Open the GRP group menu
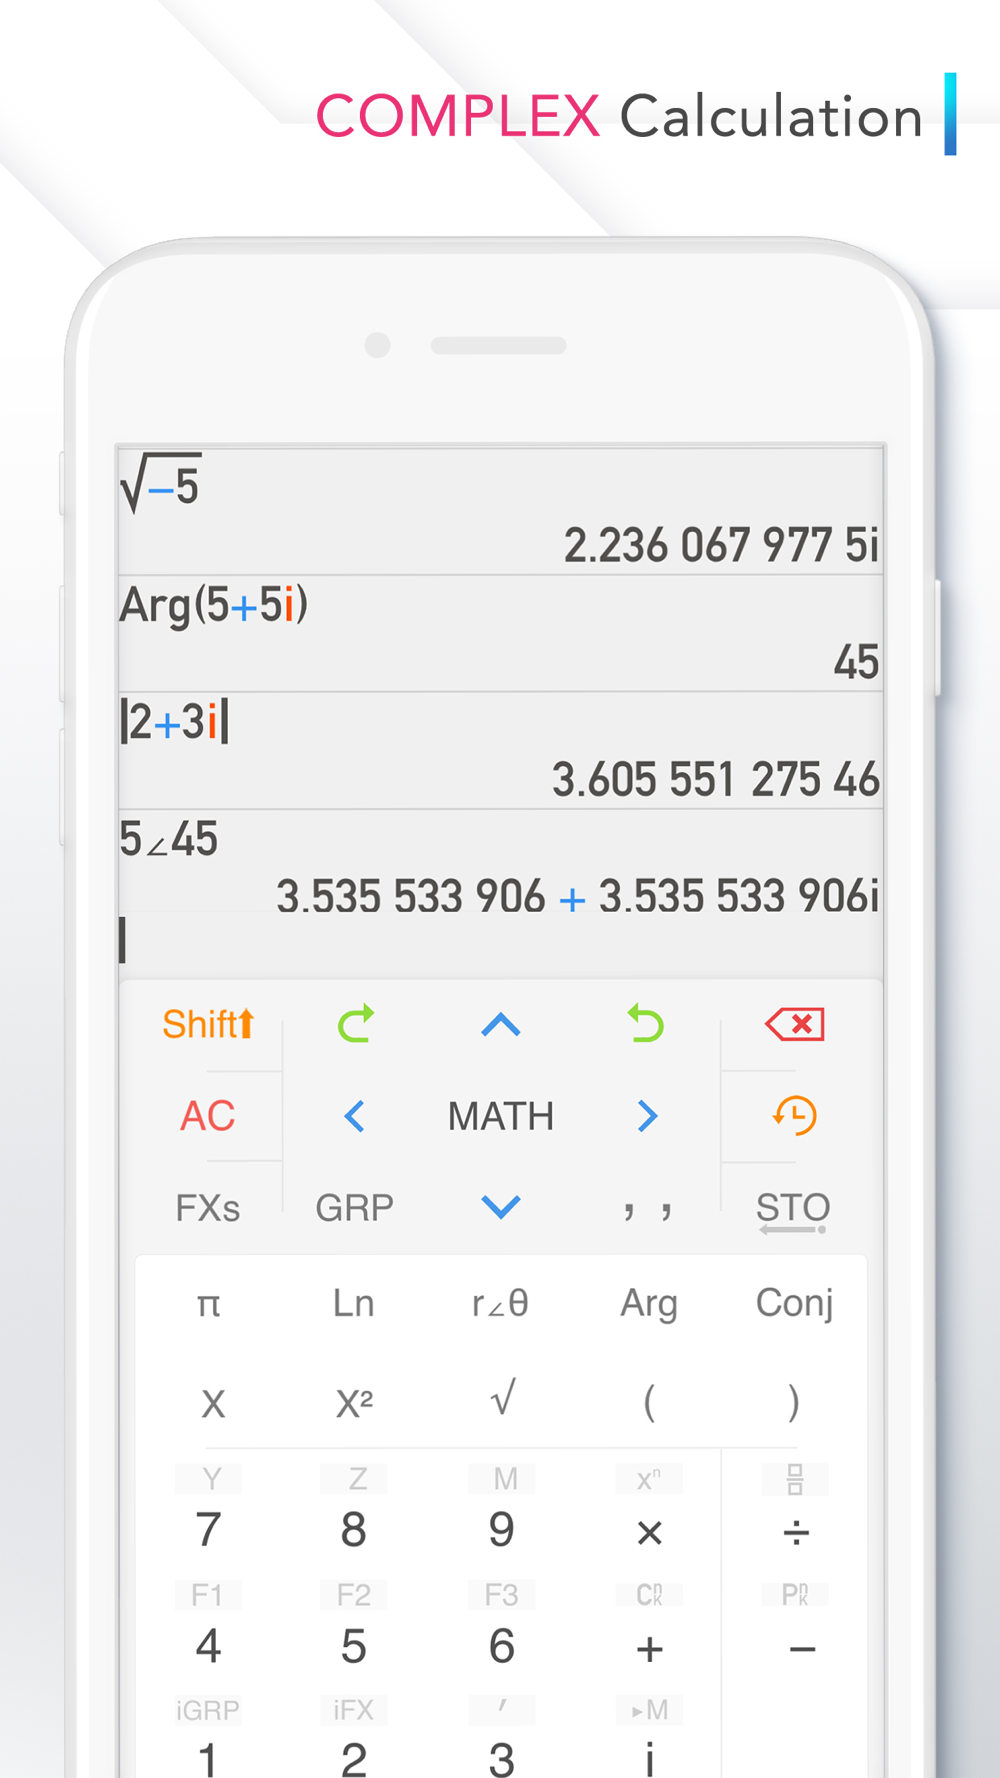Screen dimensions: 1000x1778 [x=354, y=1208]
